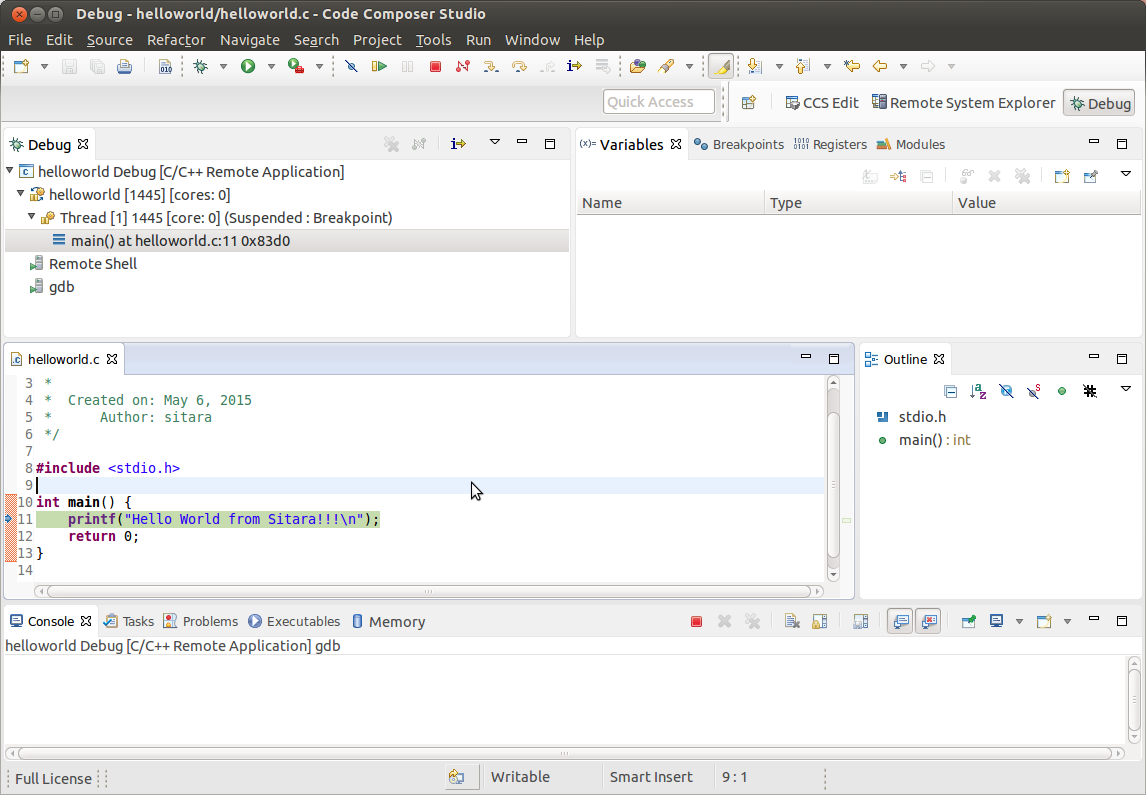Open the Run toolbar dropdown arrow
The width and height of the screenshot is (1146, 795).
271,66
